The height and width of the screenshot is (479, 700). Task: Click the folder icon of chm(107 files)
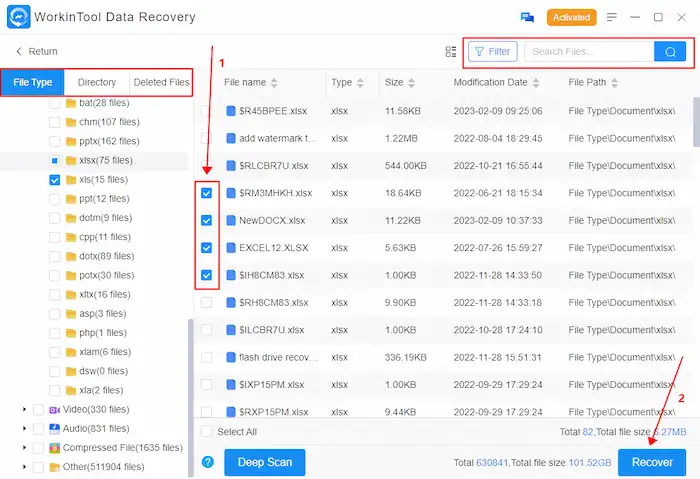pos(71,122)
